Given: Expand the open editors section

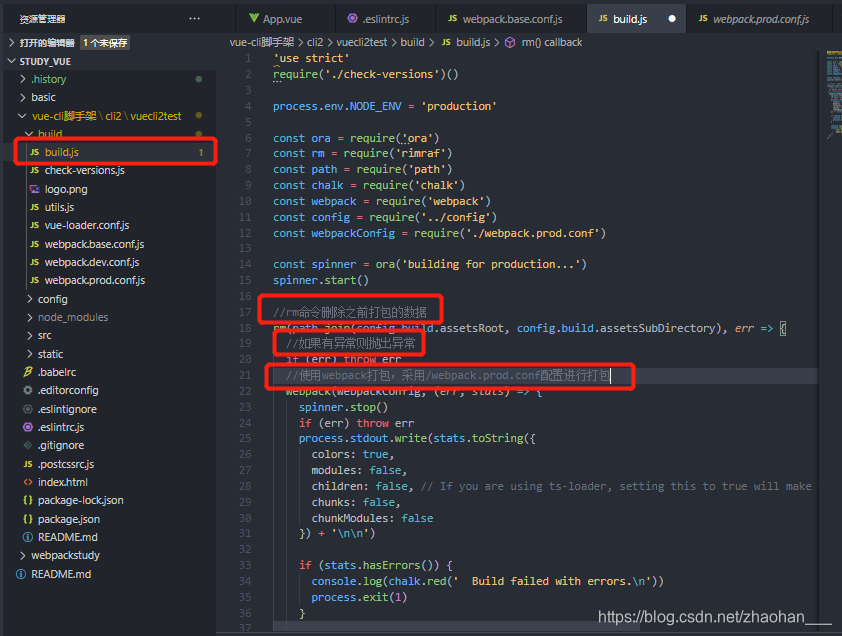Looking at the screenshot, I should point(12,42).
